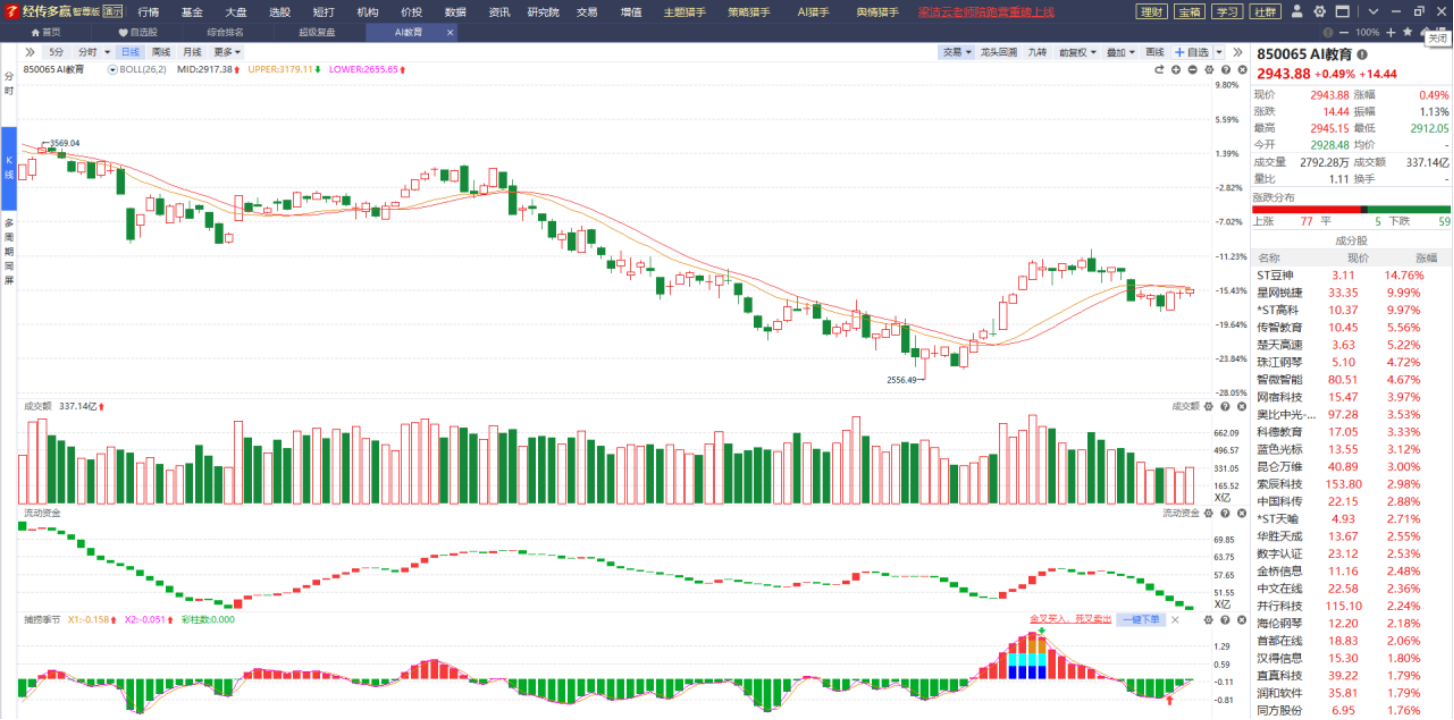Image resolution: width=1454 pixels, height=720 pixels.
Task: Click the 理财 button
Action: click(1152, 12)
